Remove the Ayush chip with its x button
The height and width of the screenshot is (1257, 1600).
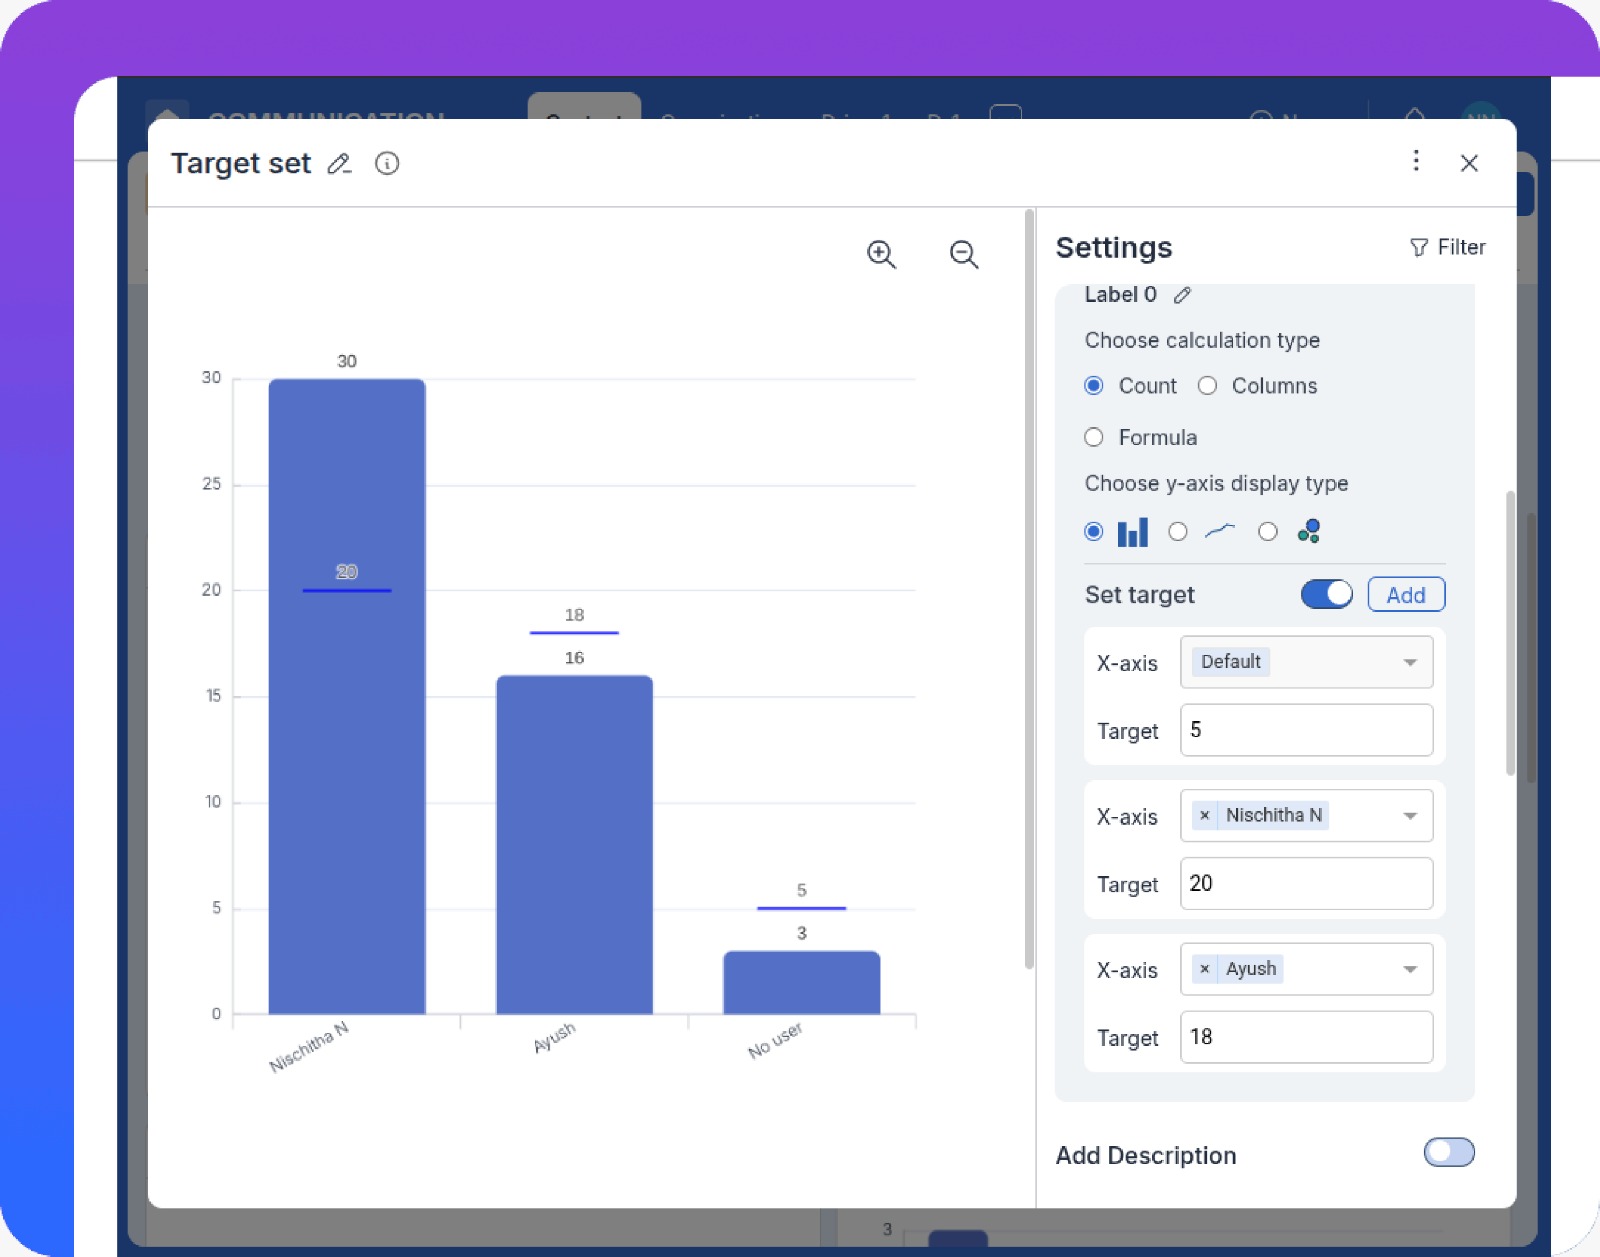click(x=1204, y=969)
